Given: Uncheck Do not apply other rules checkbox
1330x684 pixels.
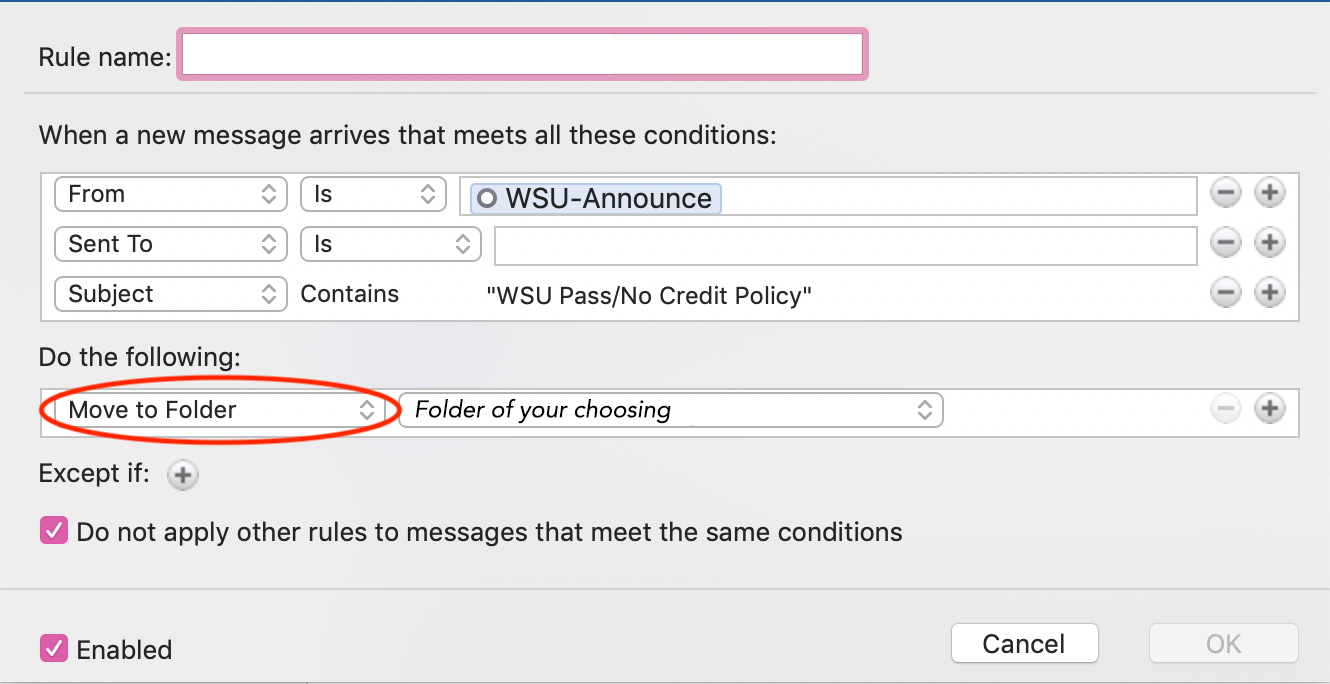Looking at the screenshot, I should (53, 531).
